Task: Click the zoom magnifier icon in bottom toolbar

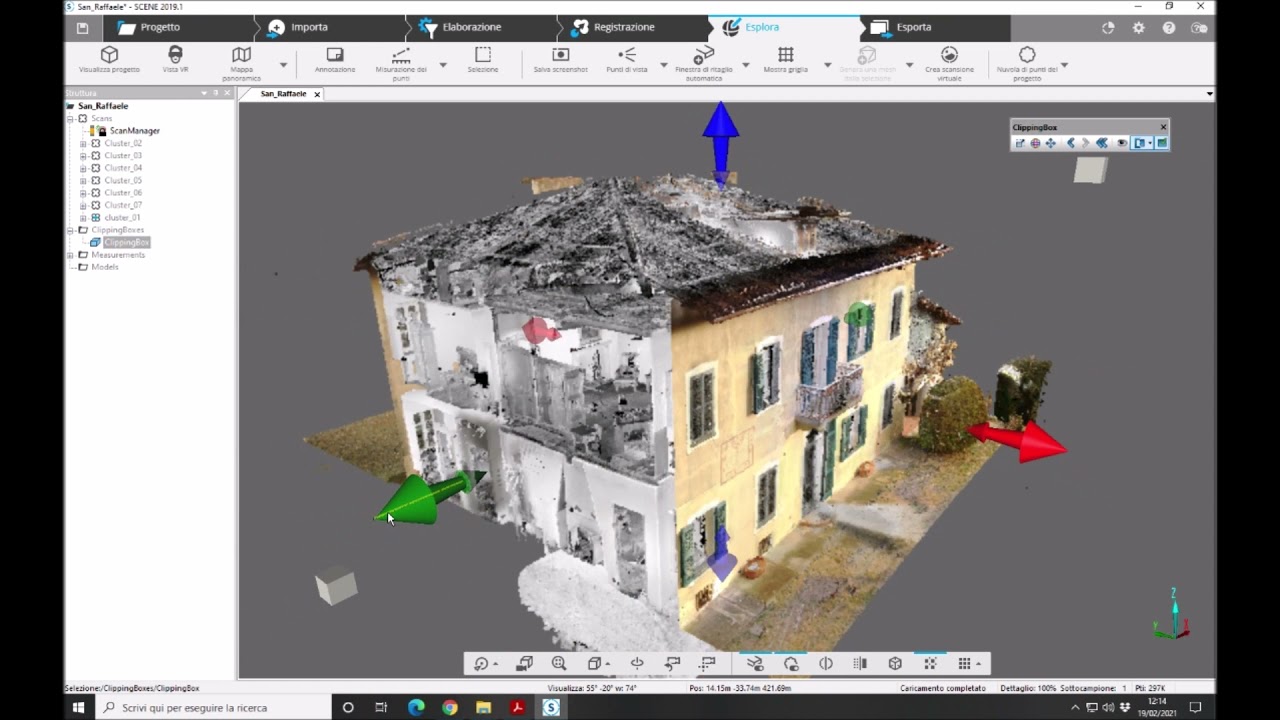Action: (x=559, y=664)
